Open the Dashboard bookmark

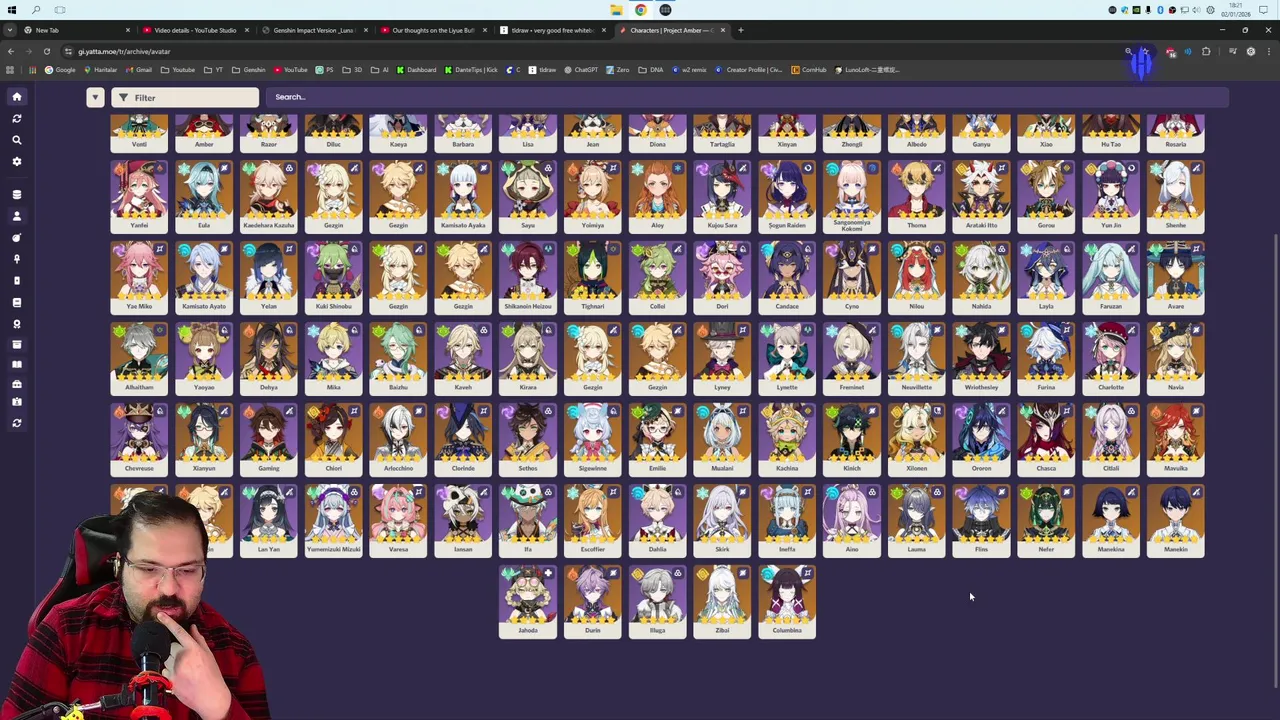[x=416, y=70]
